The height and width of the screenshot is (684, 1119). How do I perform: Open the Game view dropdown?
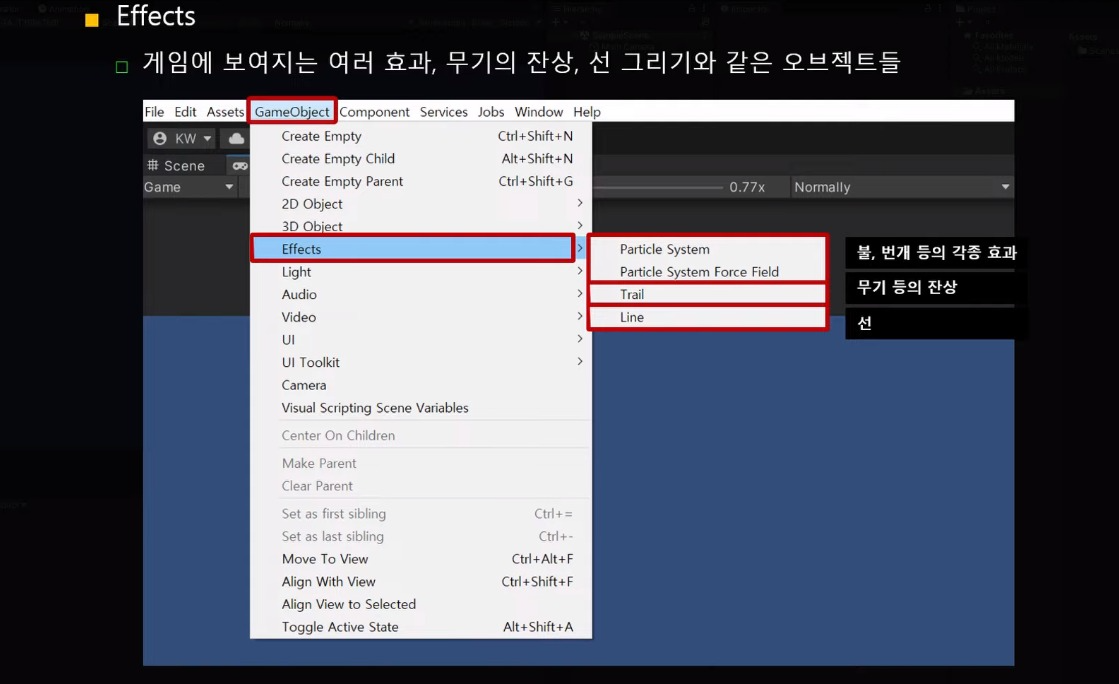[189, 187]
